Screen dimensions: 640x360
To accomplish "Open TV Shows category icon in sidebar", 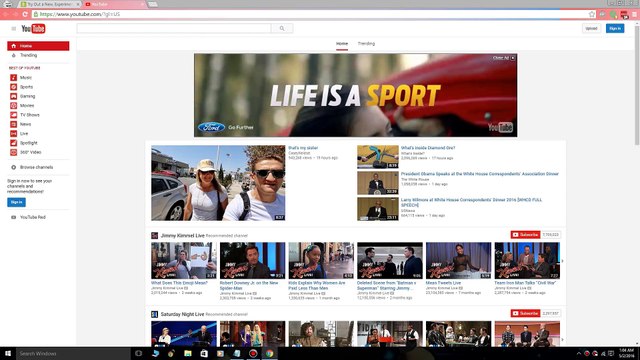I will (13, 115).
